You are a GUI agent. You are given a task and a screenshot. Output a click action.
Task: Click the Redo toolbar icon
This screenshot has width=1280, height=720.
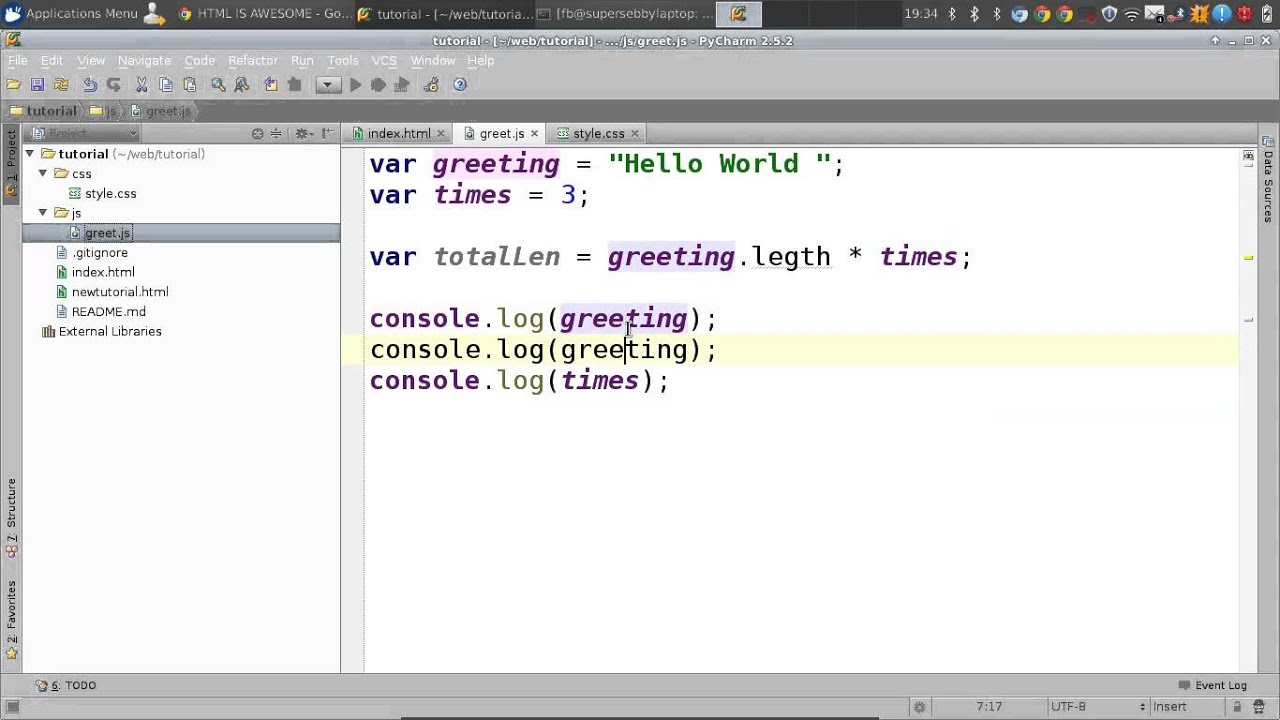pyautogui.click(x=113, y=85)
